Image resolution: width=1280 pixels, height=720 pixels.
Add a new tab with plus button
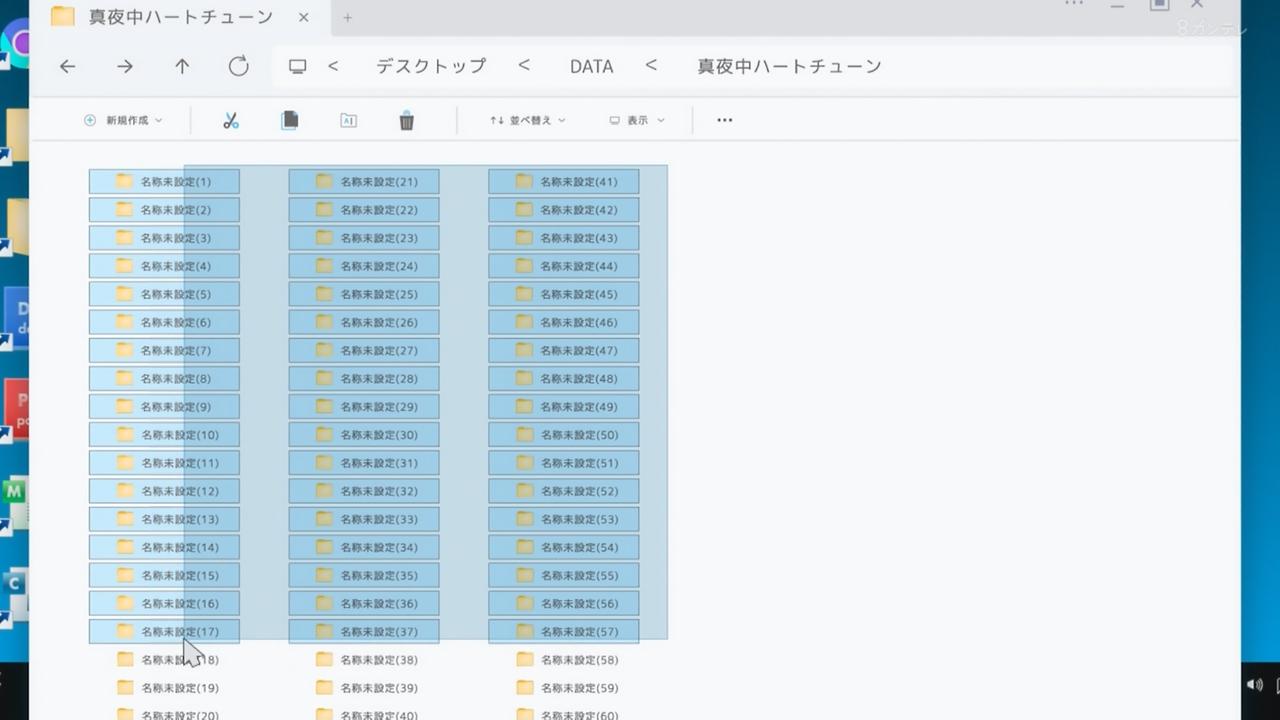point(348,17)
